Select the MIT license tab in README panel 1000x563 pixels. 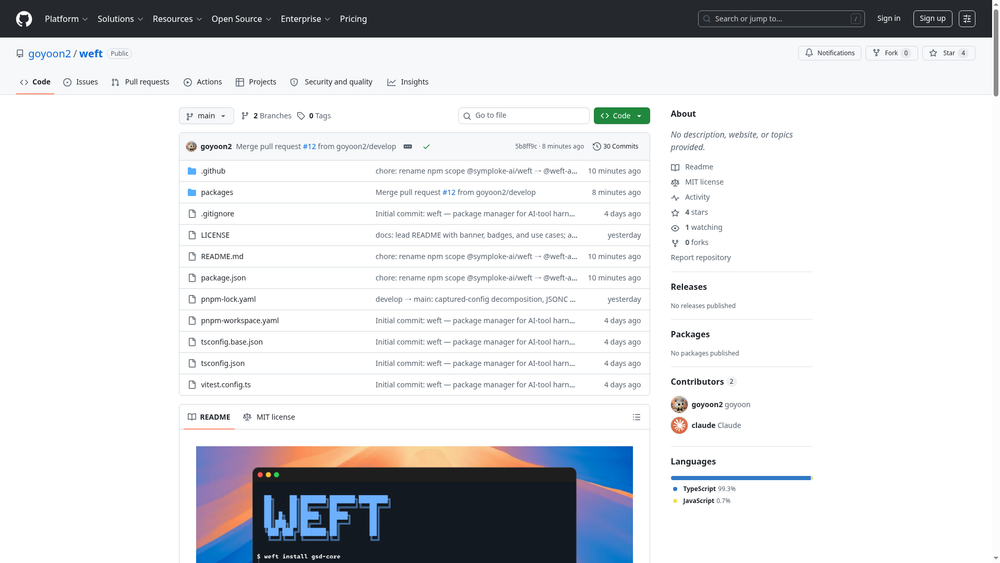coord(269,417)
